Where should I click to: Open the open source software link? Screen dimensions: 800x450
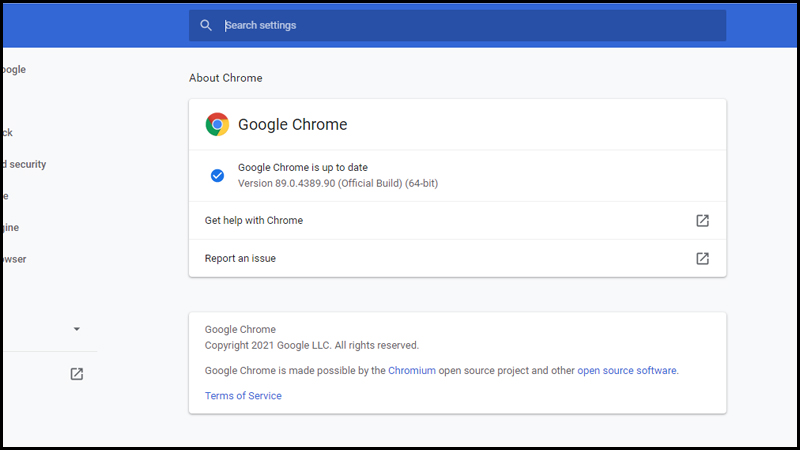pos(627,370)
